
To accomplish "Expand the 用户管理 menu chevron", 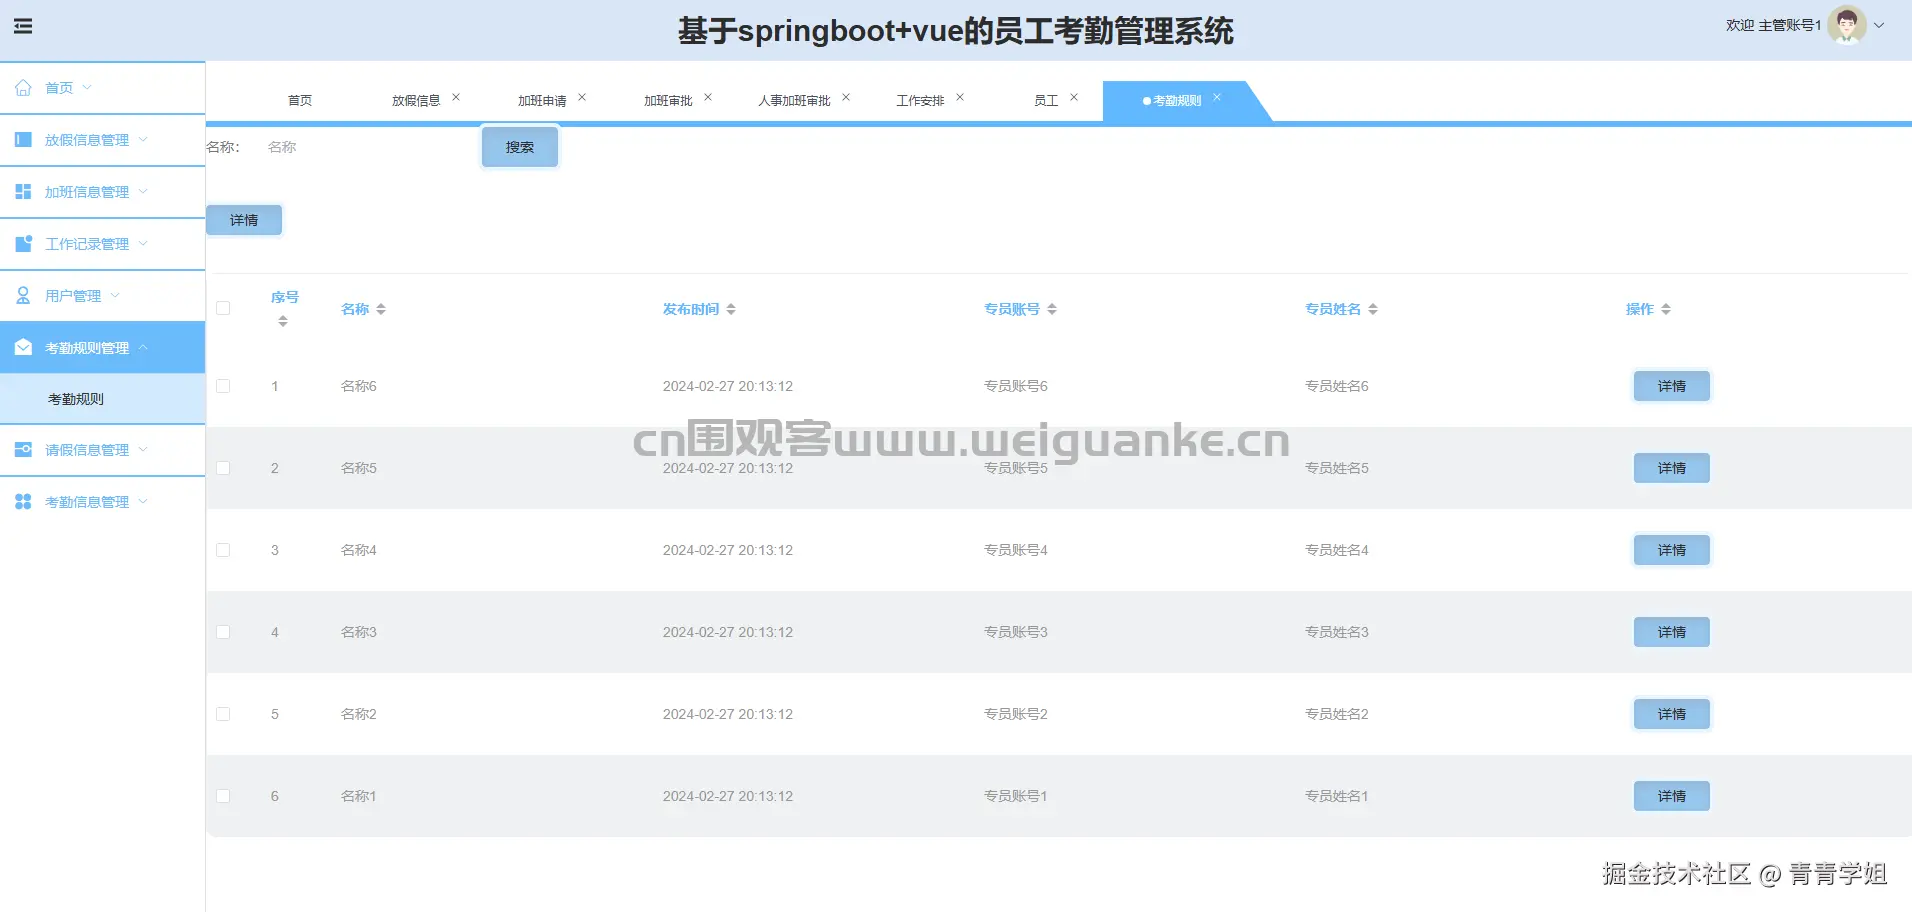I will click(x=115, y=295).
